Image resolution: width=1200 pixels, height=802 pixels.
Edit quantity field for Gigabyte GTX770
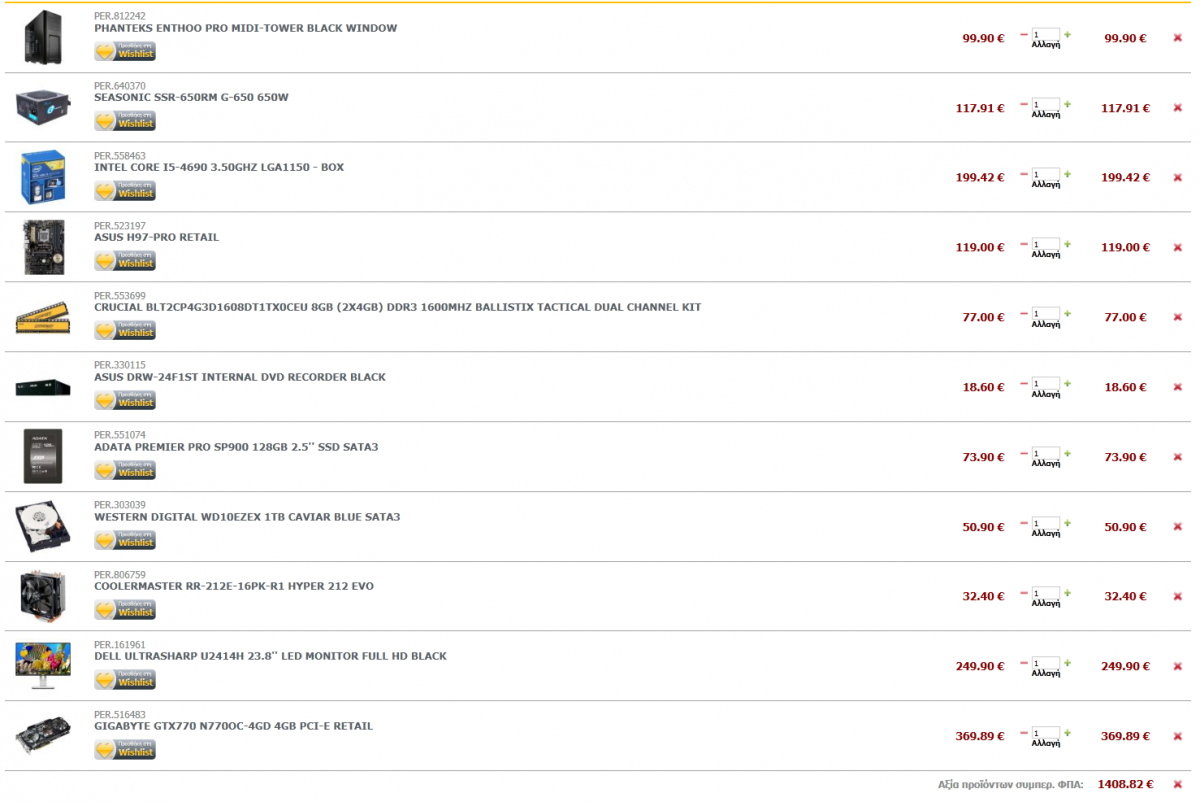pyautogui.click(x=1045, y=733)
